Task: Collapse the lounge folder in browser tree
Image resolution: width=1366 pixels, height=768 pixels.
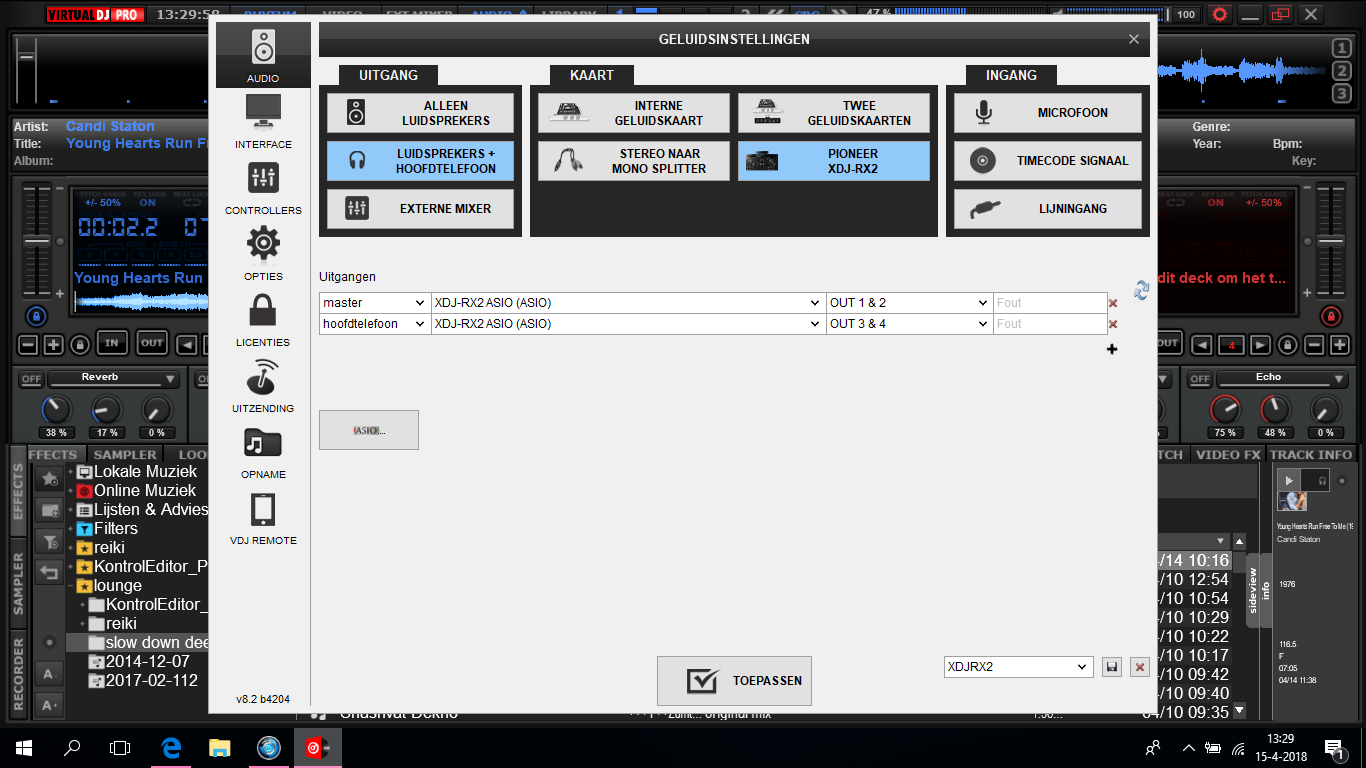Action: tap(71, 586)
